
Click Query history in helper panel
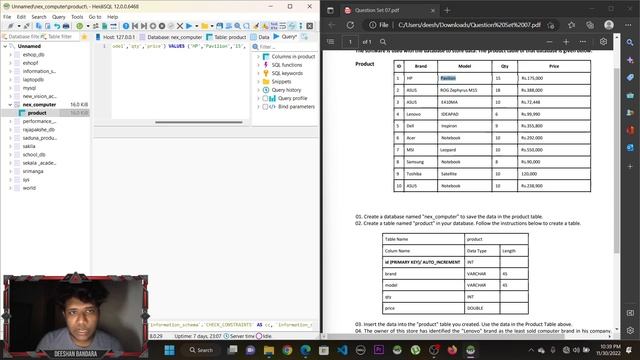pyautogui.click(x=286, y=90)
